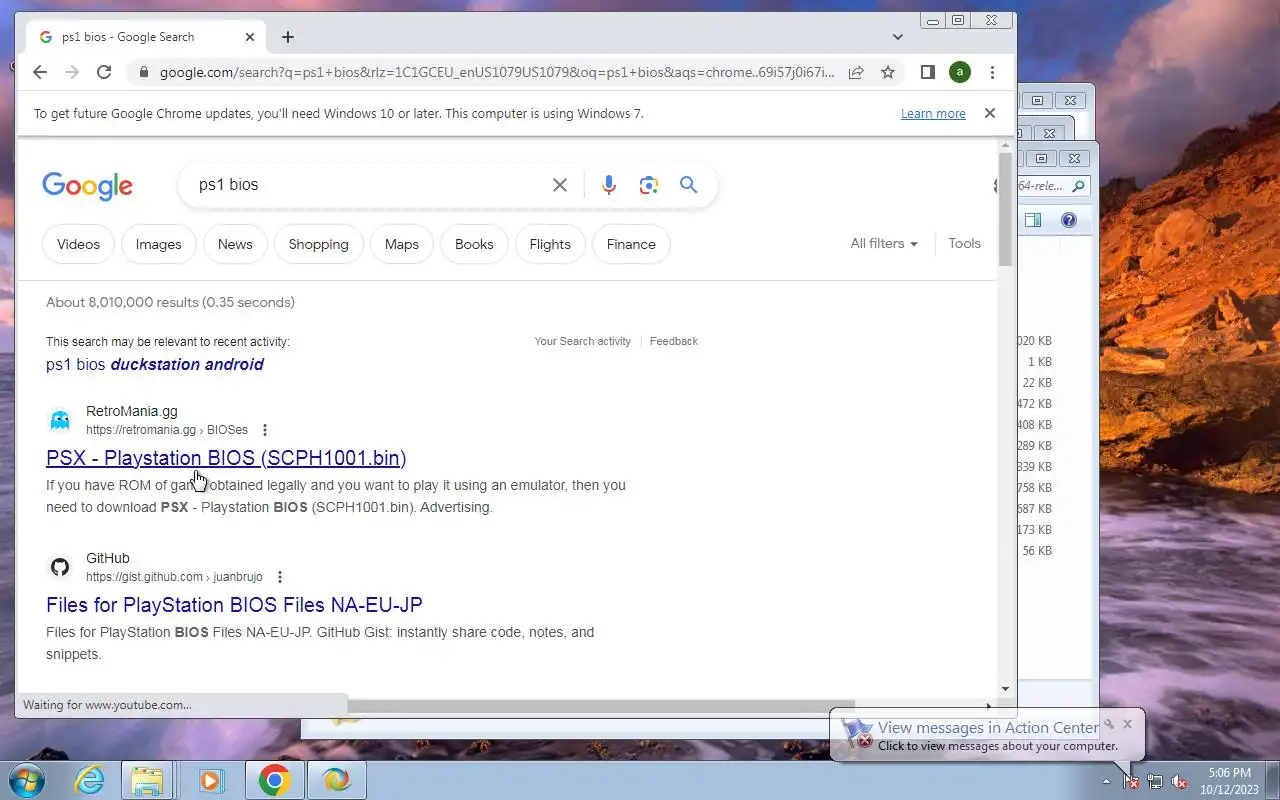Close the Action Center balloon
This screenshot has height=800, width=1280.
(1127, 723)
